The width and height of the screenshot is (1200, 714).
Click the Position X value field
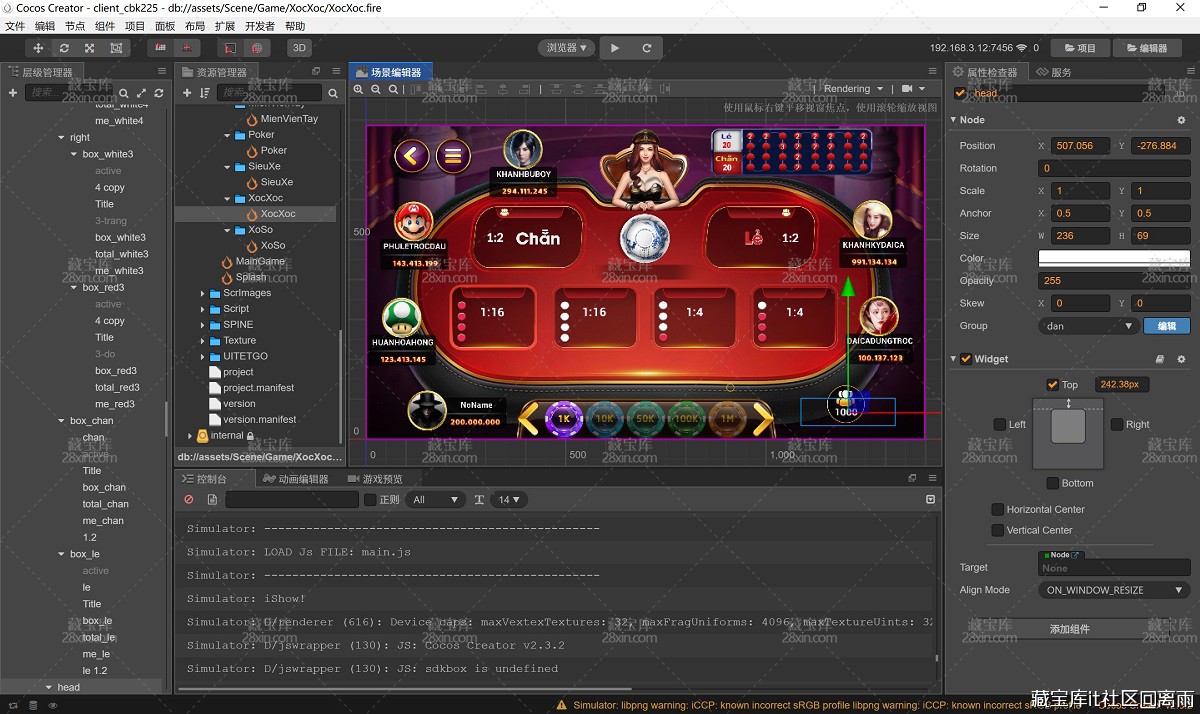pyautogui.click(x=1081, y=146)
